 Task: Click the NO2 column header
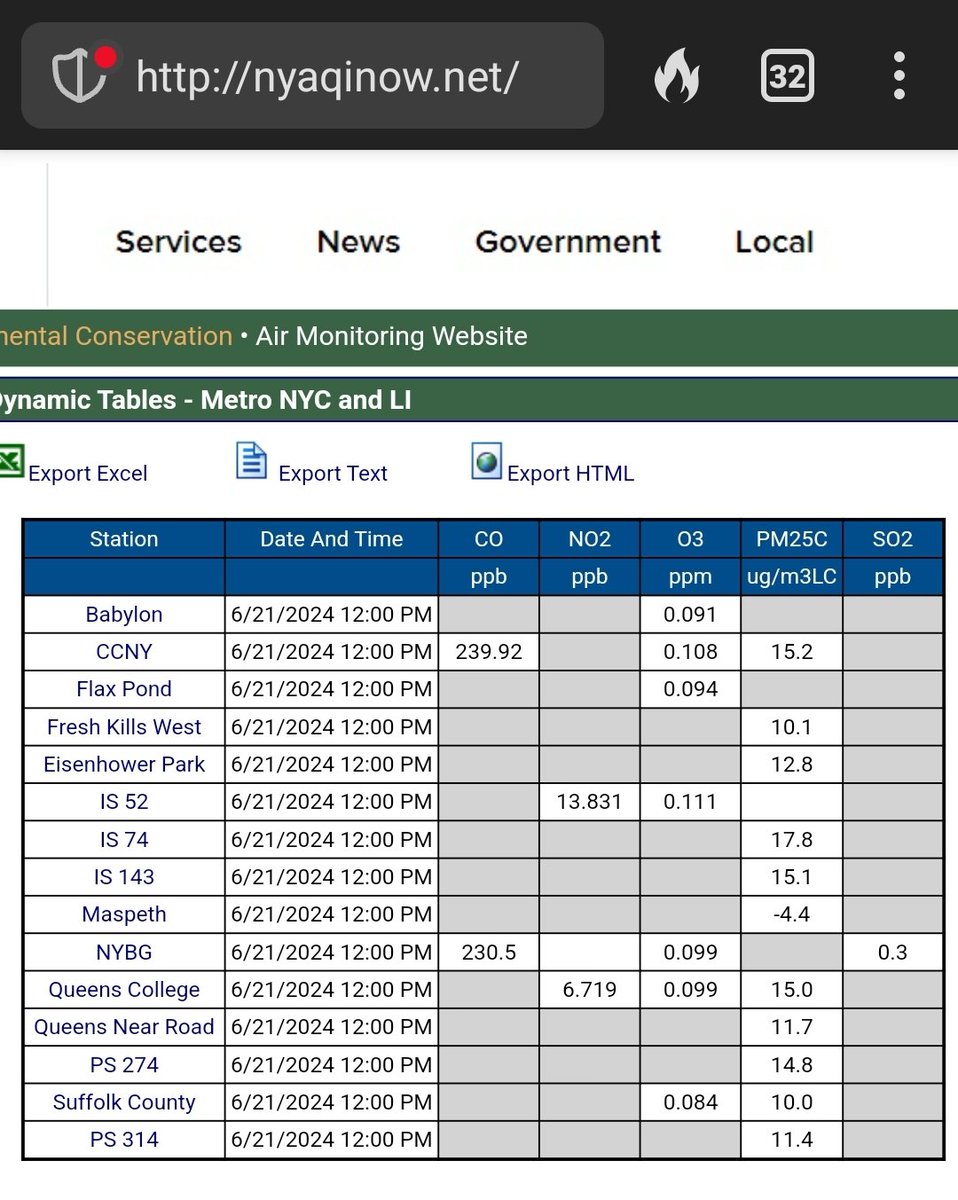[589, 539]
